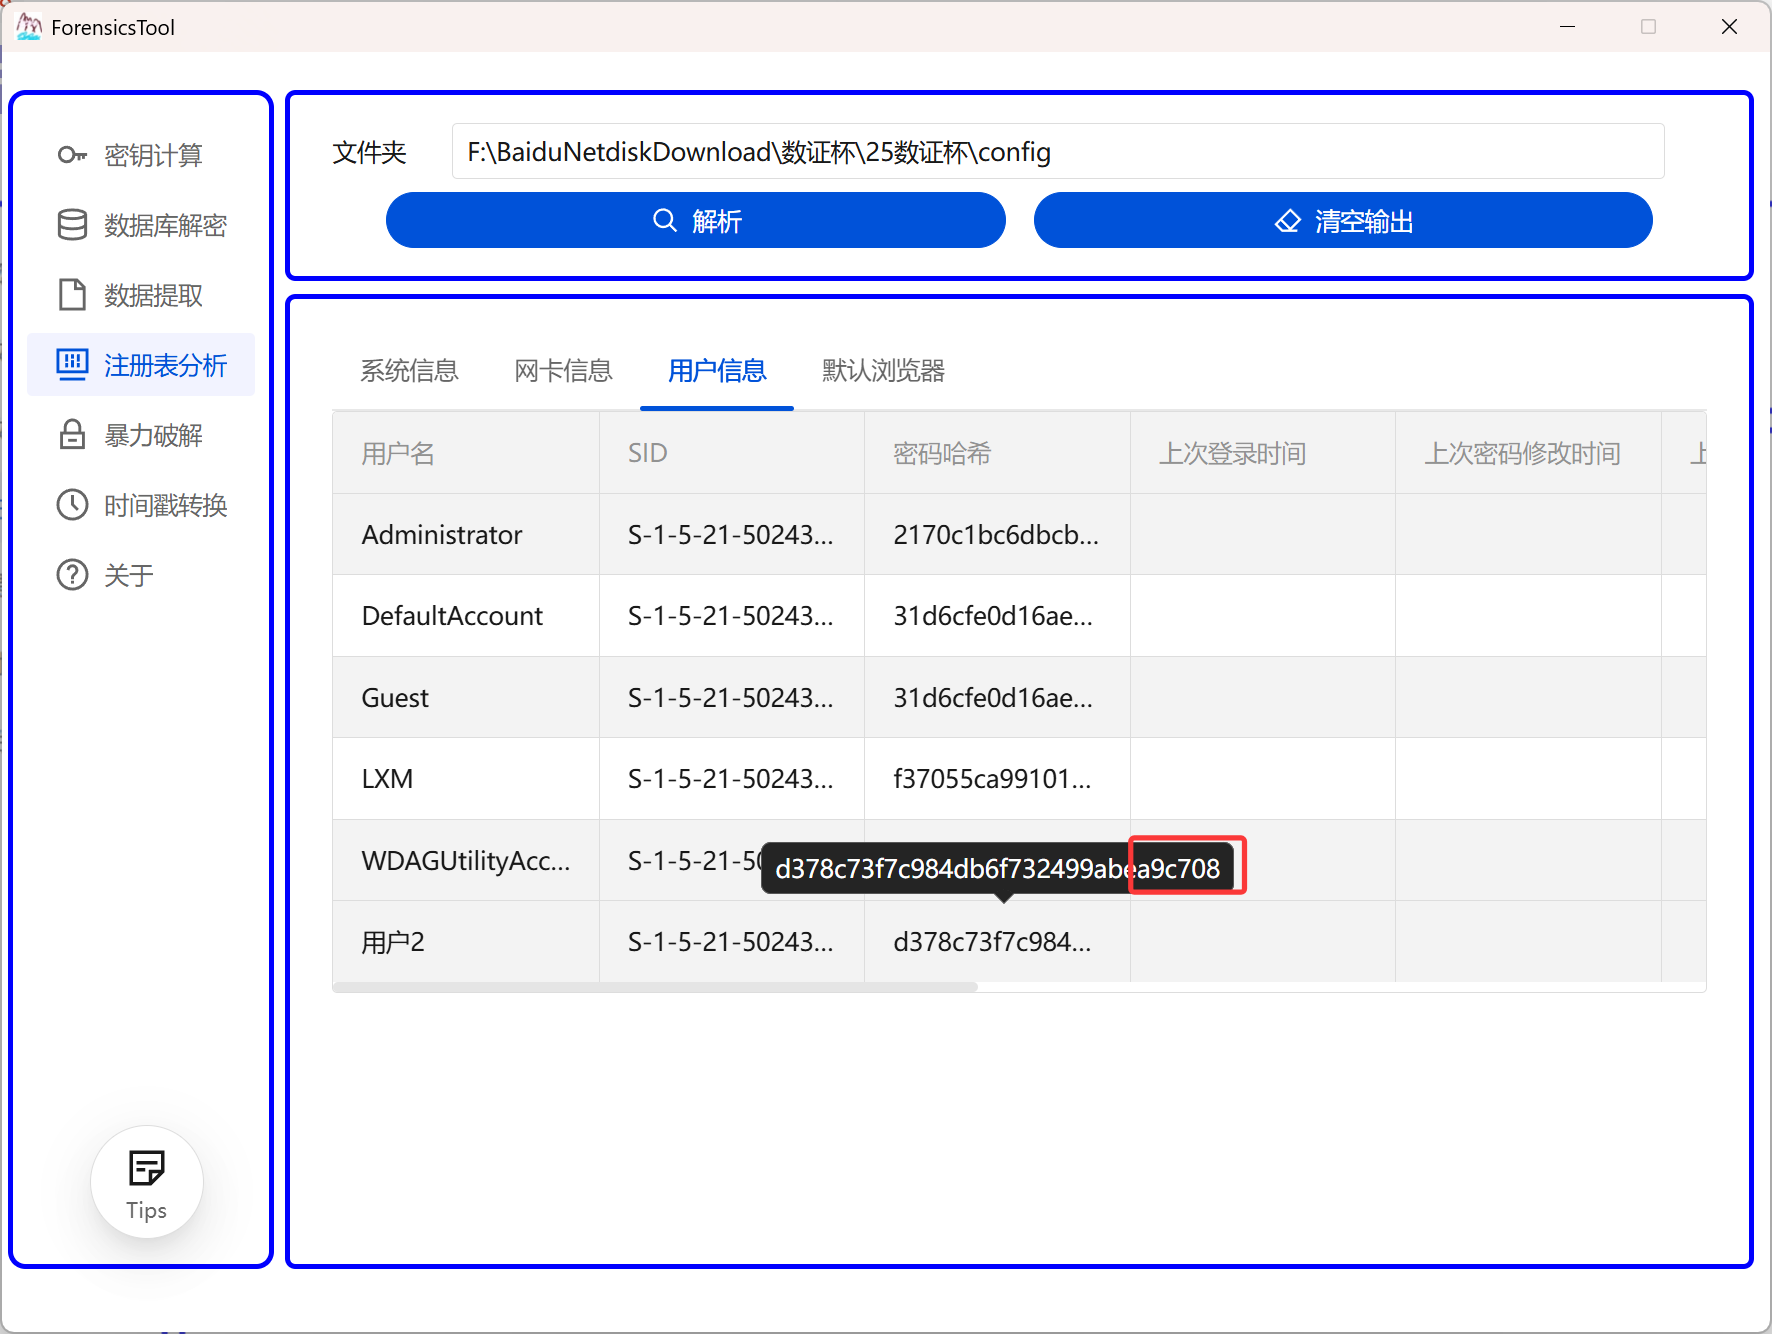
Task: Close the ForensicsTool window
Action: point(1729,27)
